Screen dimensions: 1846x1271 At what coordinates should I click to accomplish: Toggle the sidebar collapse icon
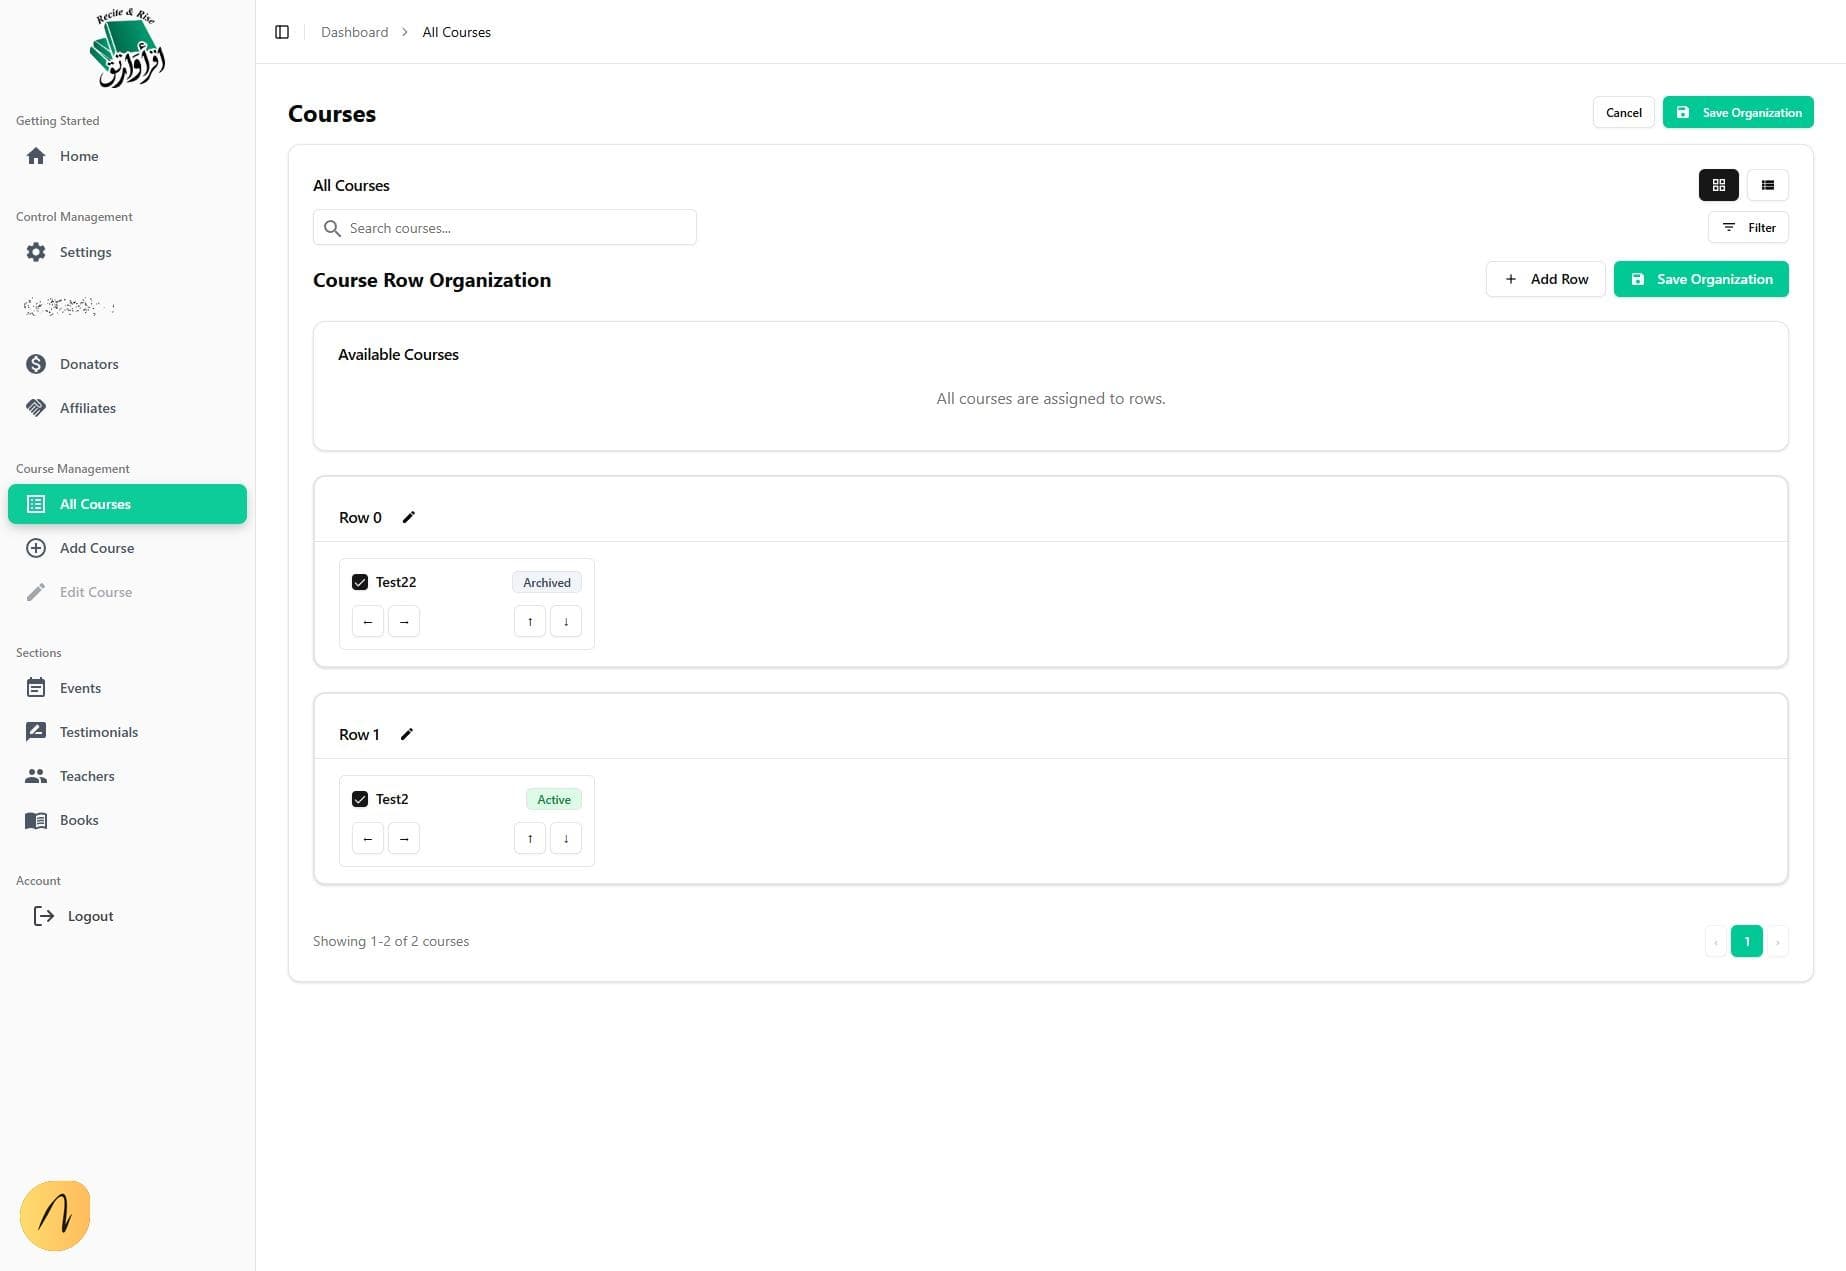click(x=282, y=32)
